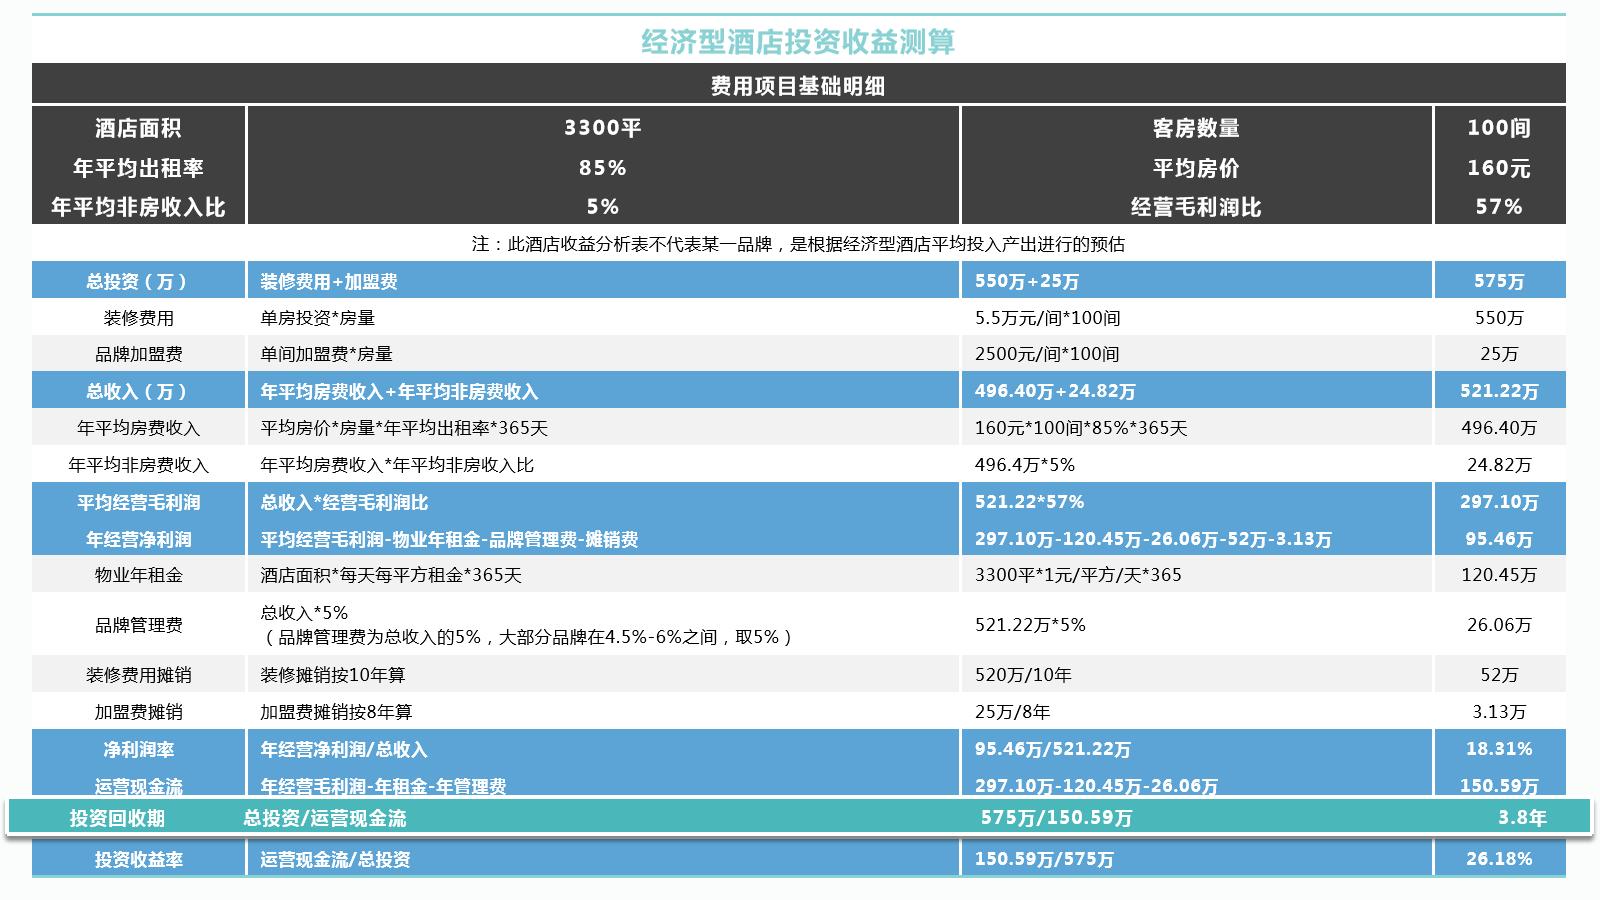Click the 品牌管理费 explanation cell
Image resolution: width=1600 pixels, height=900 pixels.
[520, 625]
